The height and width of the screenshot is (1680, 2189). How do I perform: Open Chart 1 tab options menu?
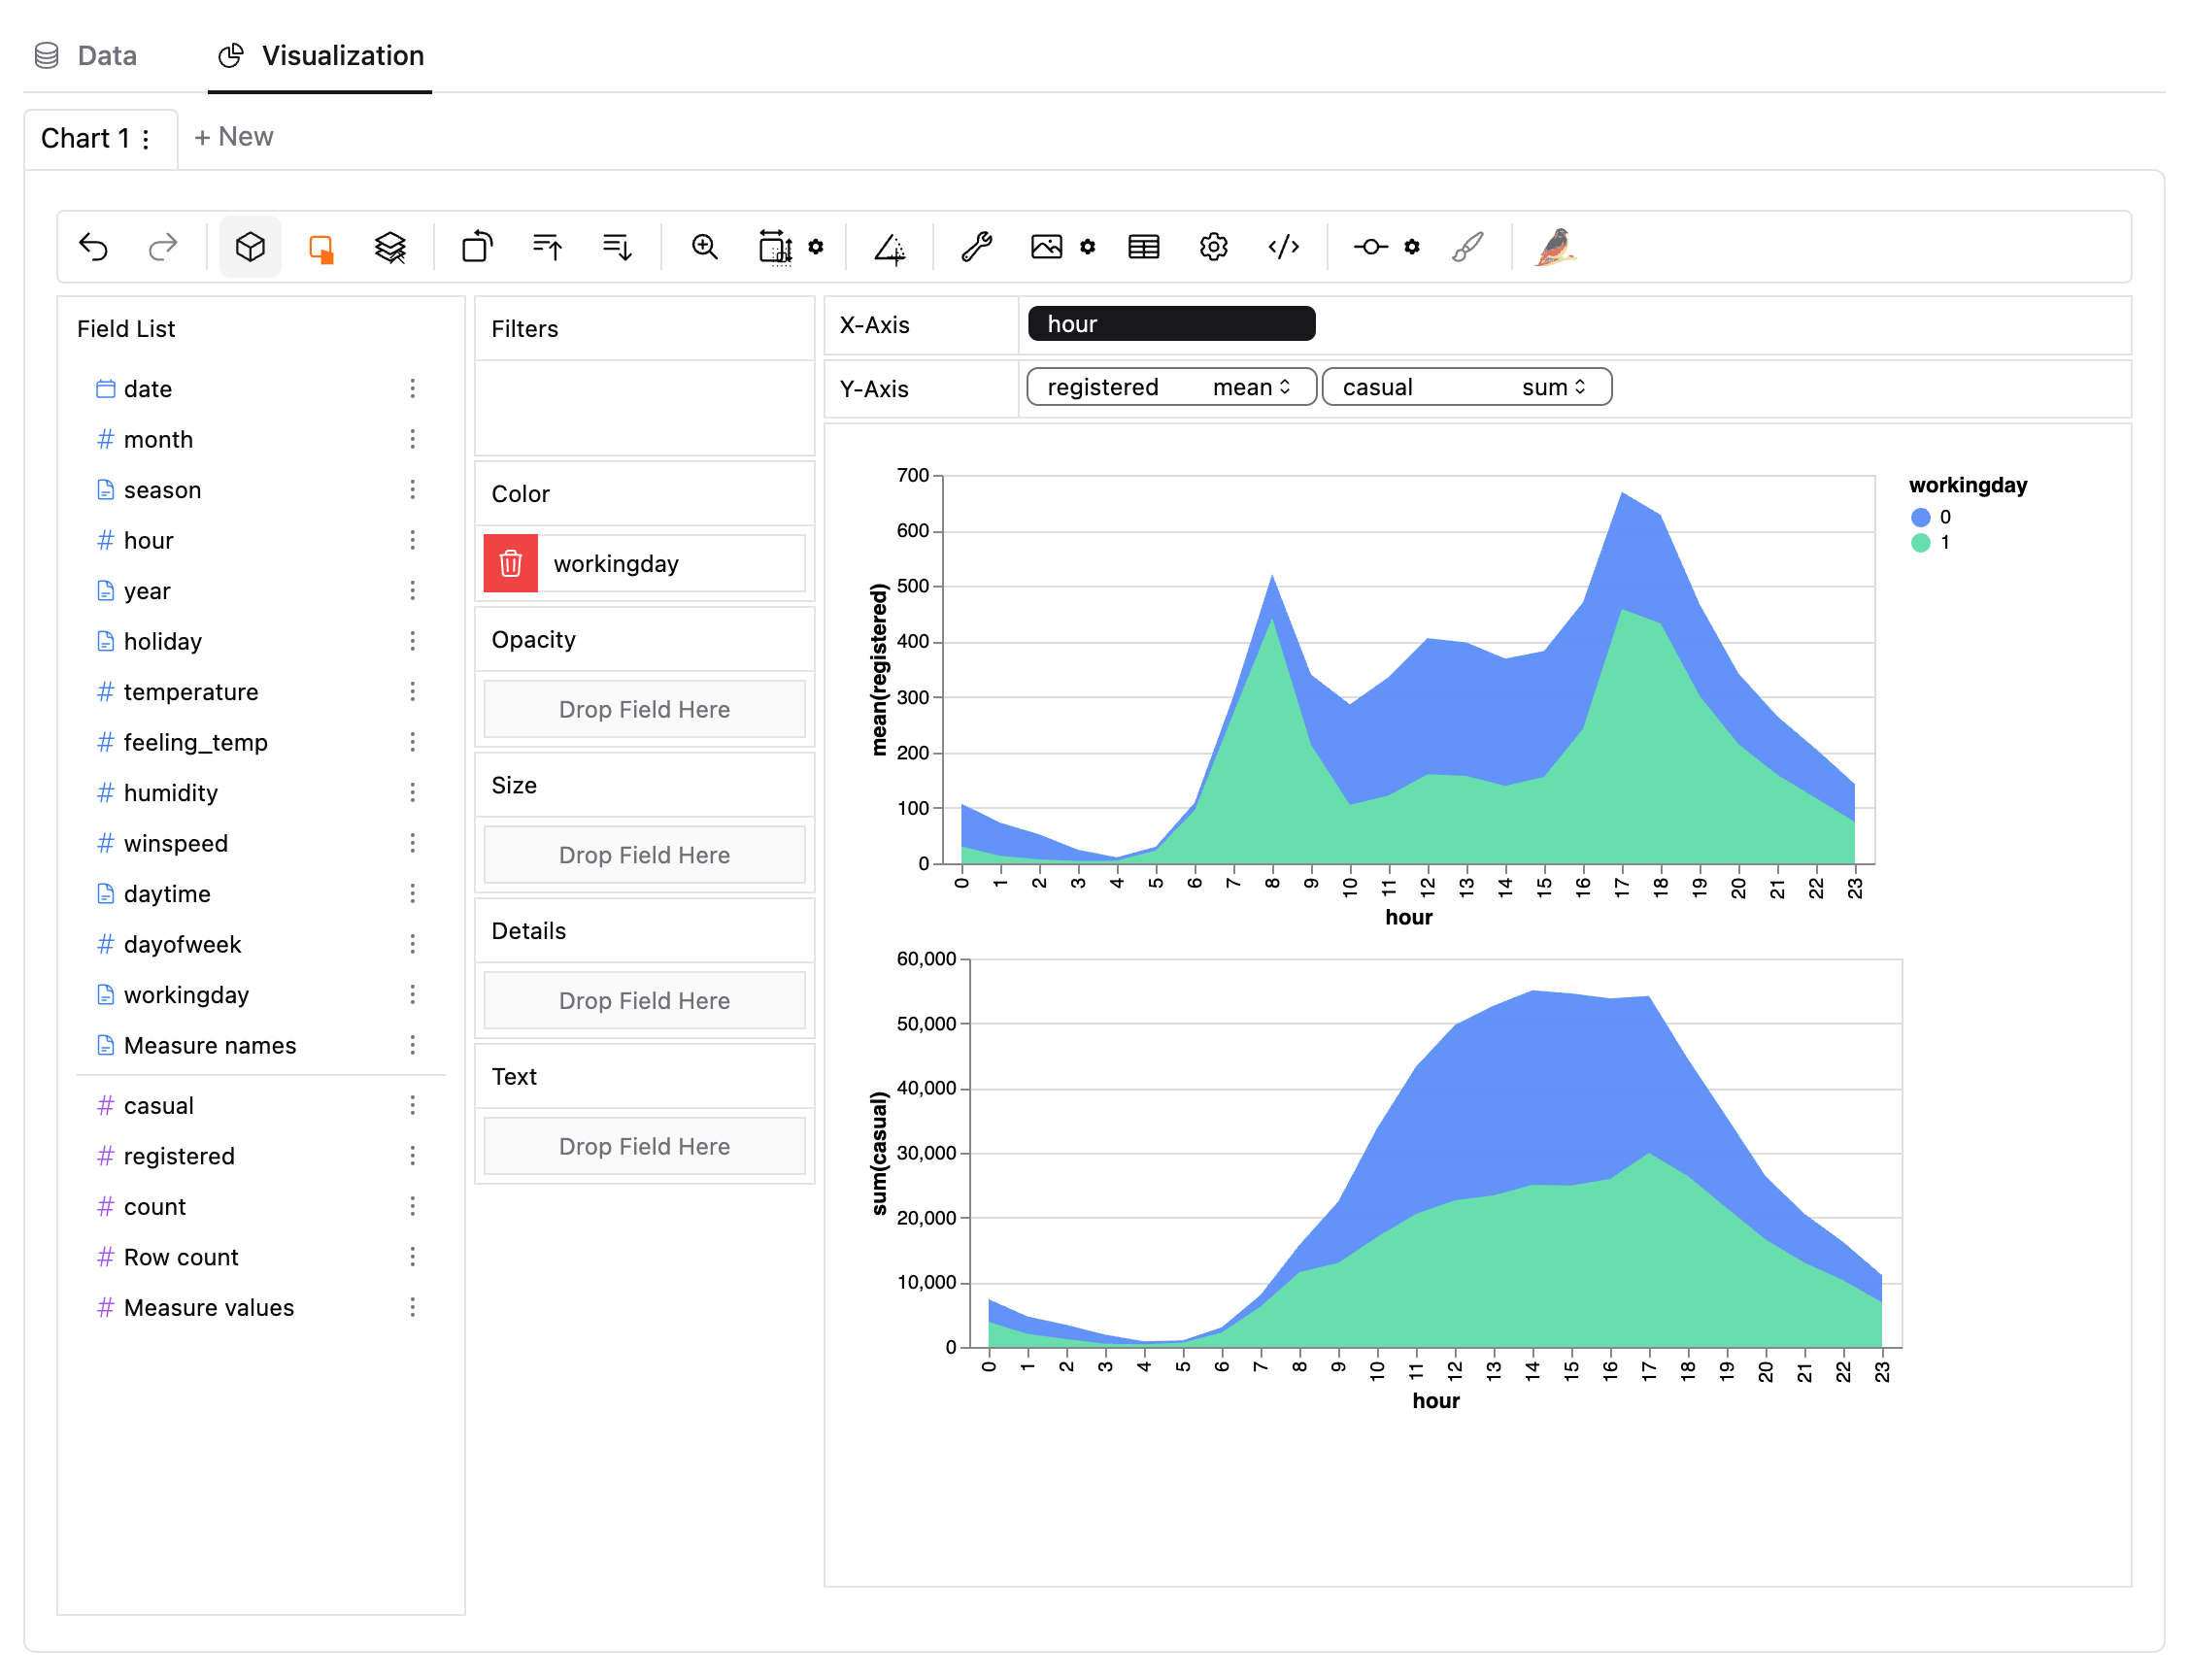point(146,139)
